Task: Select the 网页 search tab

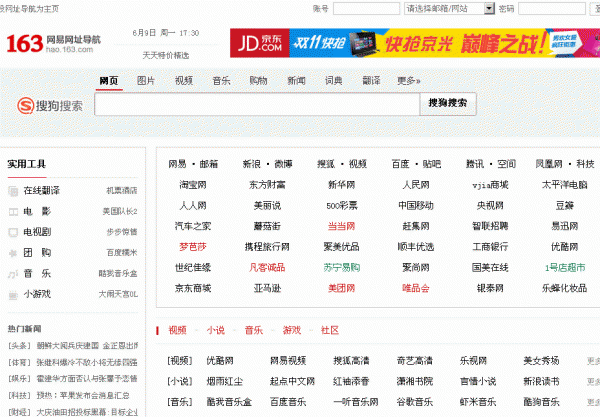Action: [109, 81]
